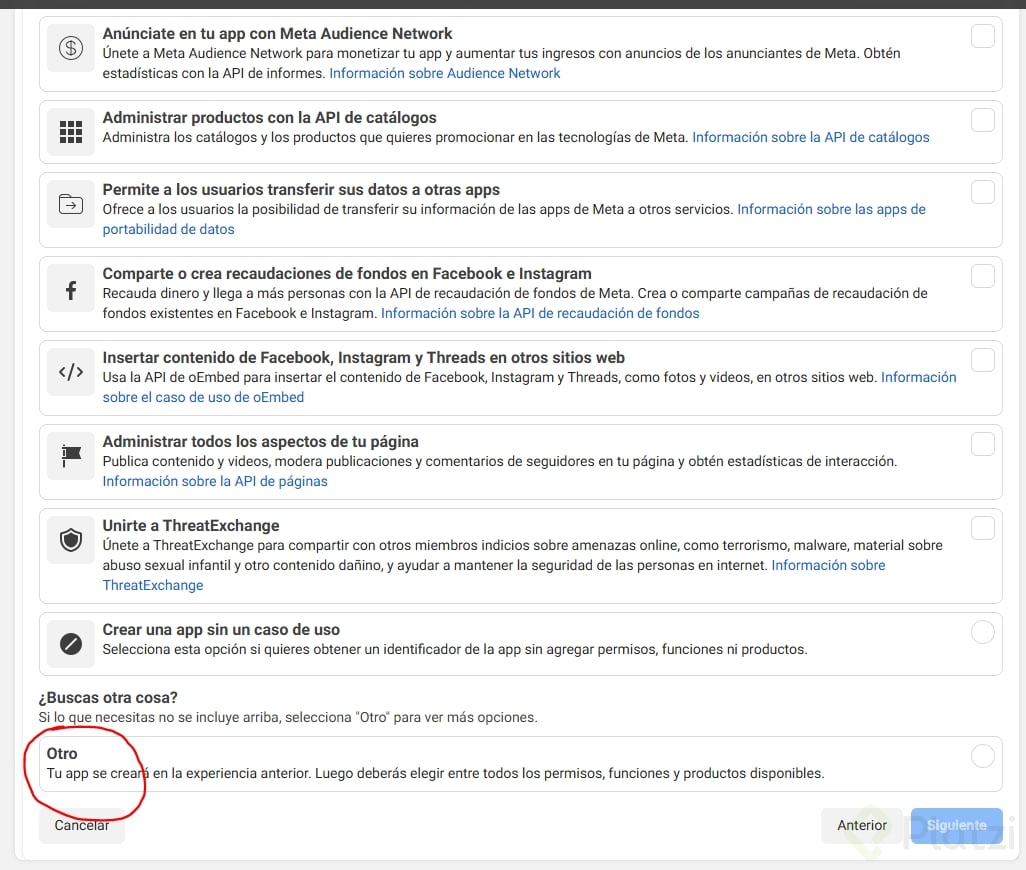Click heading Administrar todos los aspectos de tu página
The height and width of the screenshot is (870, 1026).
pyautogui.click(x=260, y=442)
